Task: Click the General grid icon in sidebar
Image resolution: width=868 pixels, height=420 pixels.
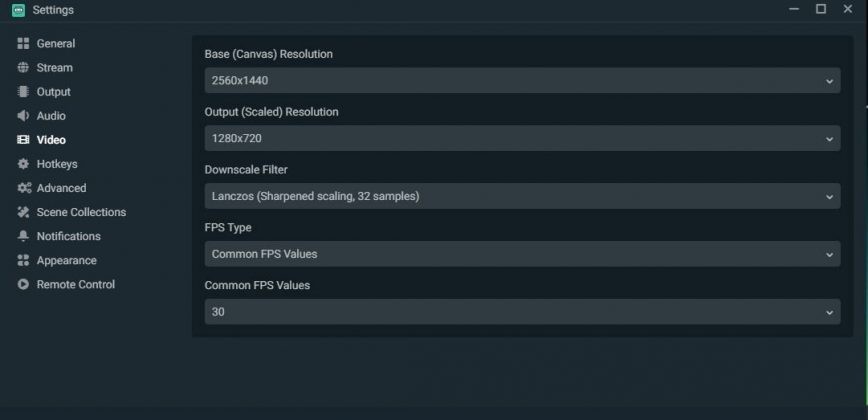Action: 23,44
